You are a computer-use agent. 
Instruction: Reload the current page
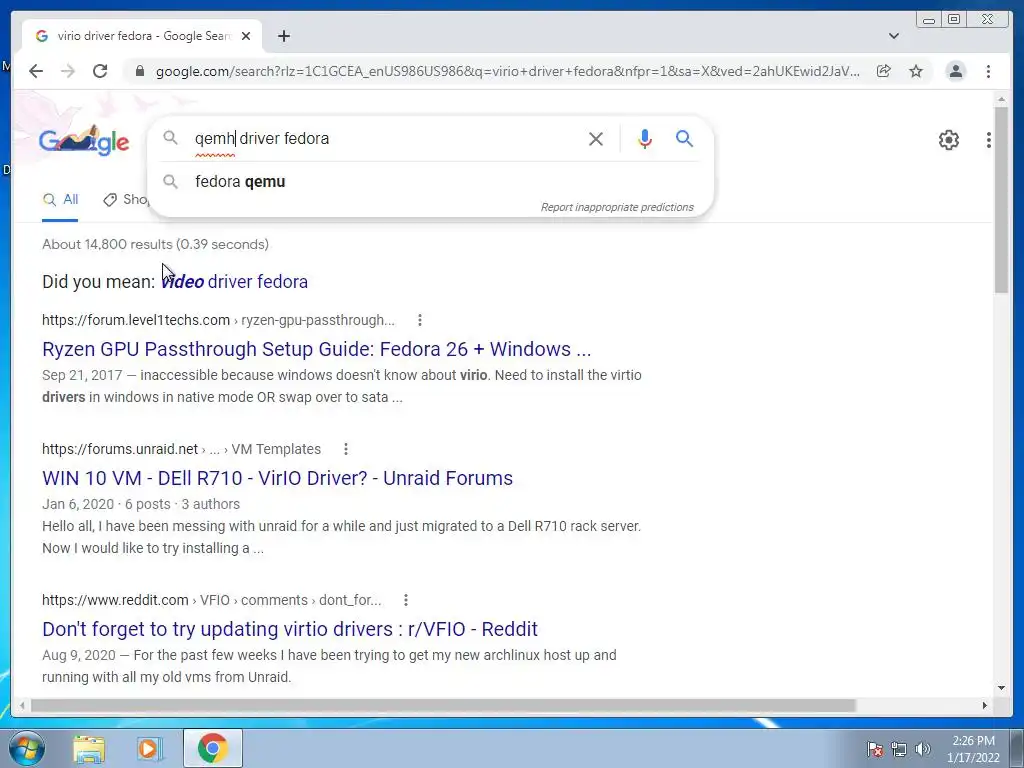(100, 71)
